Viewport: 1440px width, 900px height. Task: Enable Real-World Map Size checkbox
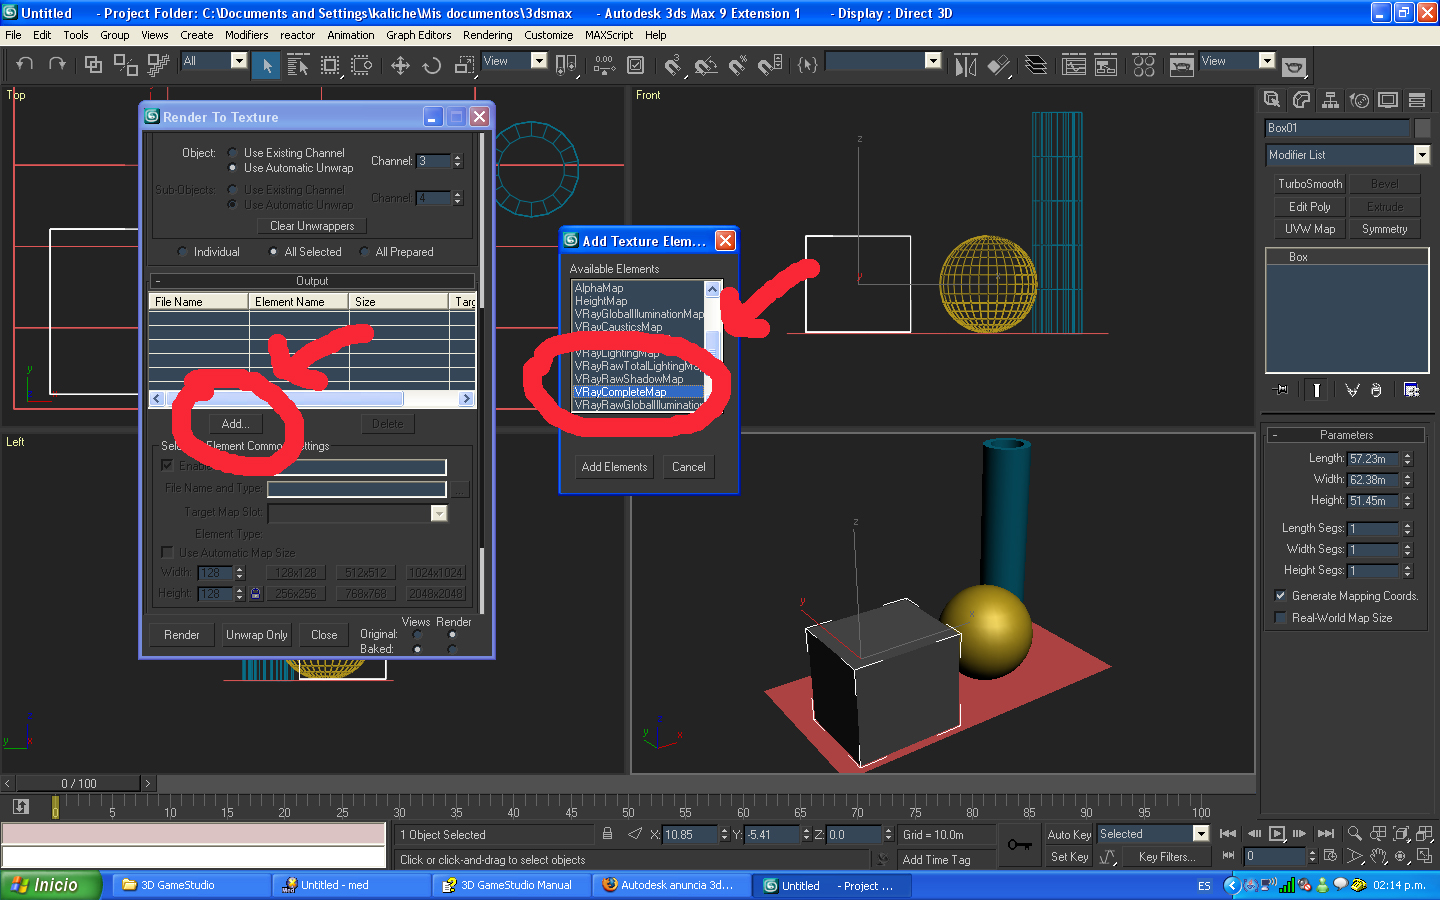click(1280, 618)
